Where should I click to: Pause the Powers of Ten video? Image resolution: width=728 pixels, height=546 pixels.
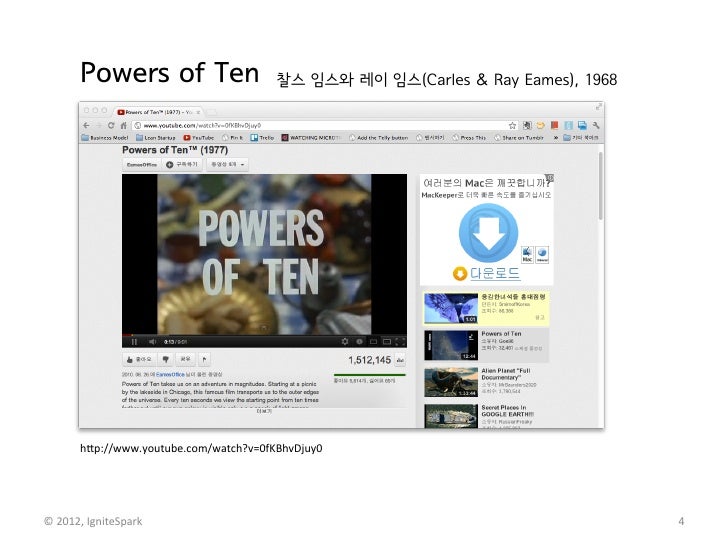point(134,342)
